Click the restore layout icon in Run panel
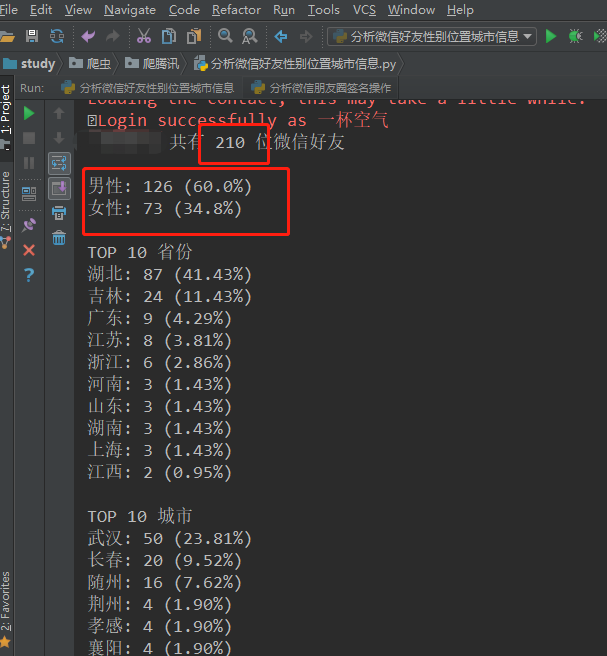The image size is (607, 656). click(29, 193)
